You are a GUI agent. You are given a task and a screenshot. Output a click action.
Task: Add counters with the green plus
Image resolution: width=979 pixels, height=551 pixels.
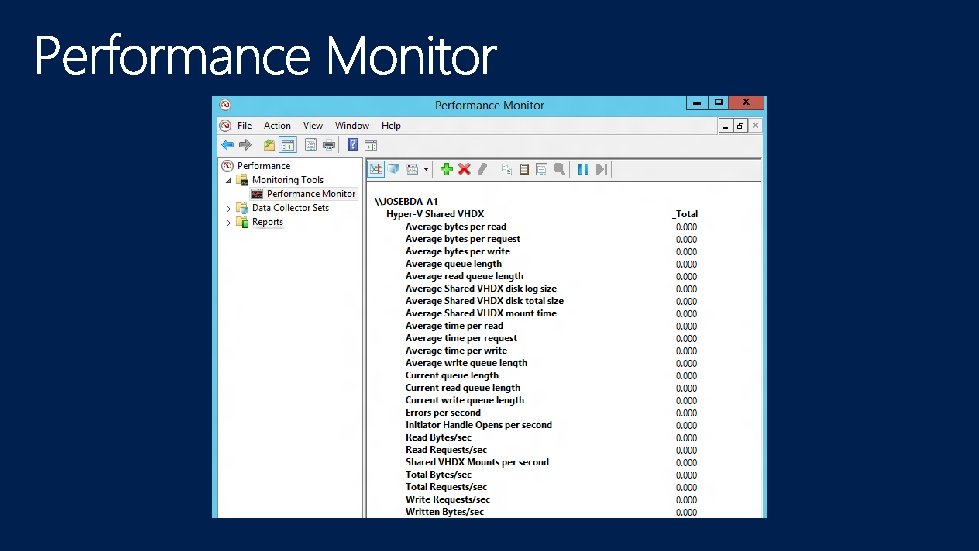click(446, 169)
